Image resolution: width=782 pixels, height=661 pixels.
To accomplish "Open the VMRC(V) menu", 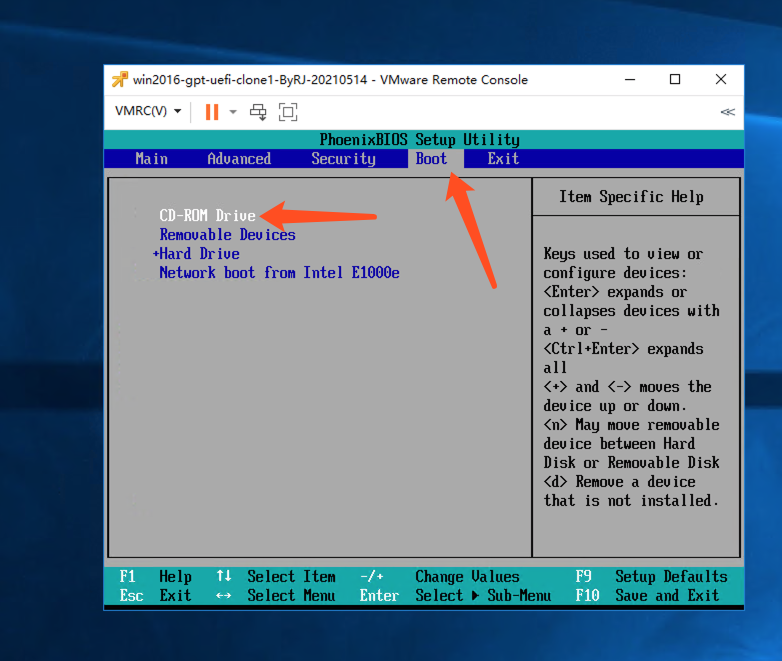I will [x=148, y=111].
